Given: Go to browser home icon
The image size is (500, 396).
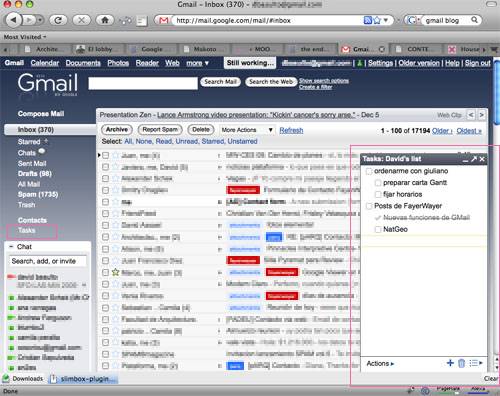Looking at the screenshot, I should (105, 20).
